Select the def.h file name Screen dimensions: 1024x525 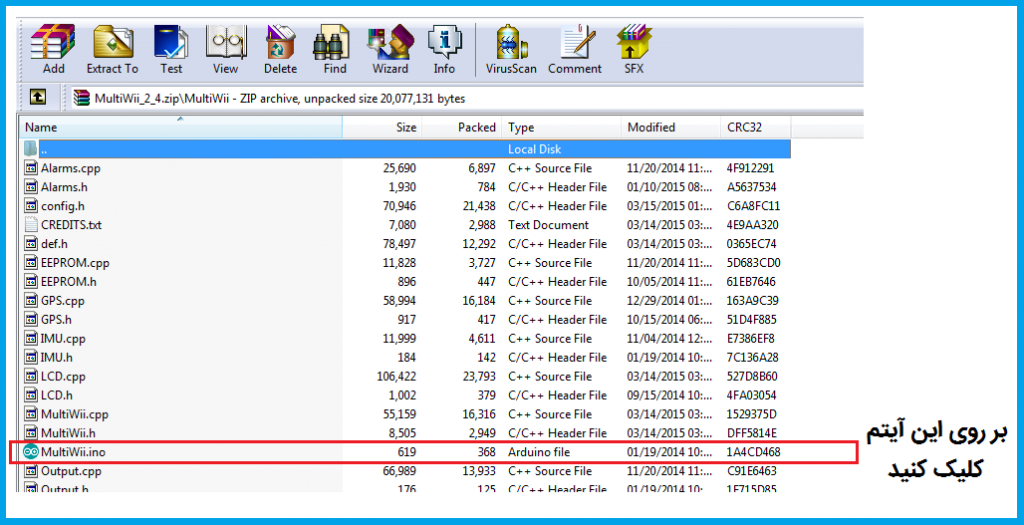pyautogui.click(x=54, y=244)
